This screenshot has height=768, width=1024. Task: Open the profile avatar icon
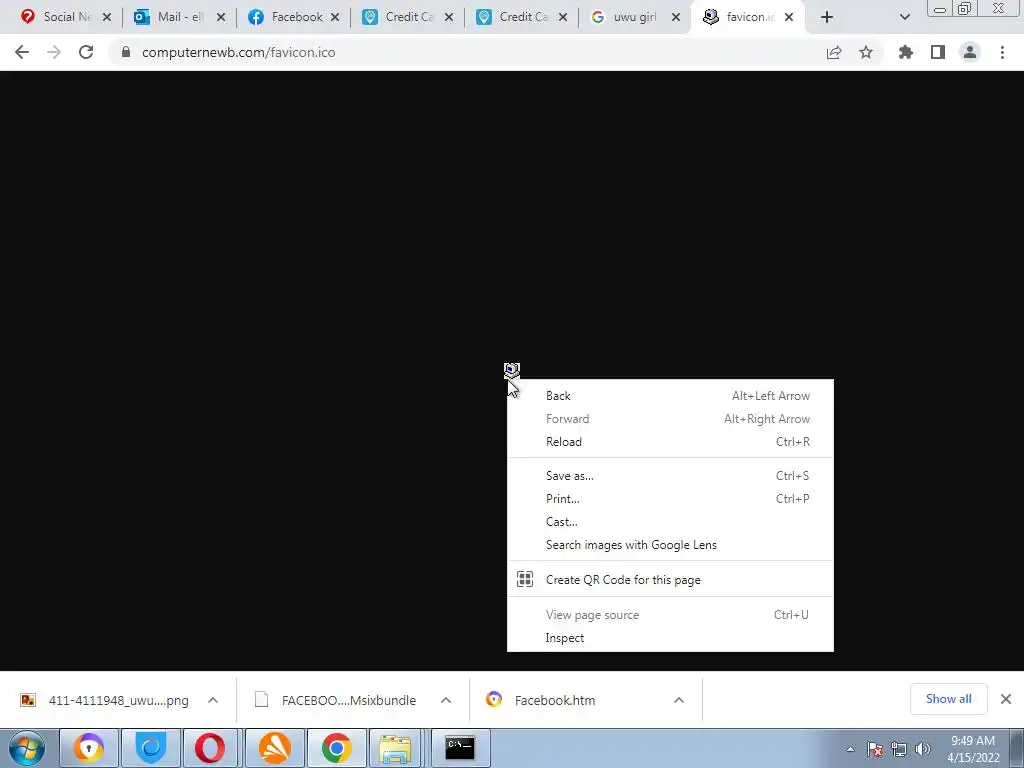pyautogui.click(x=970, y=52)
